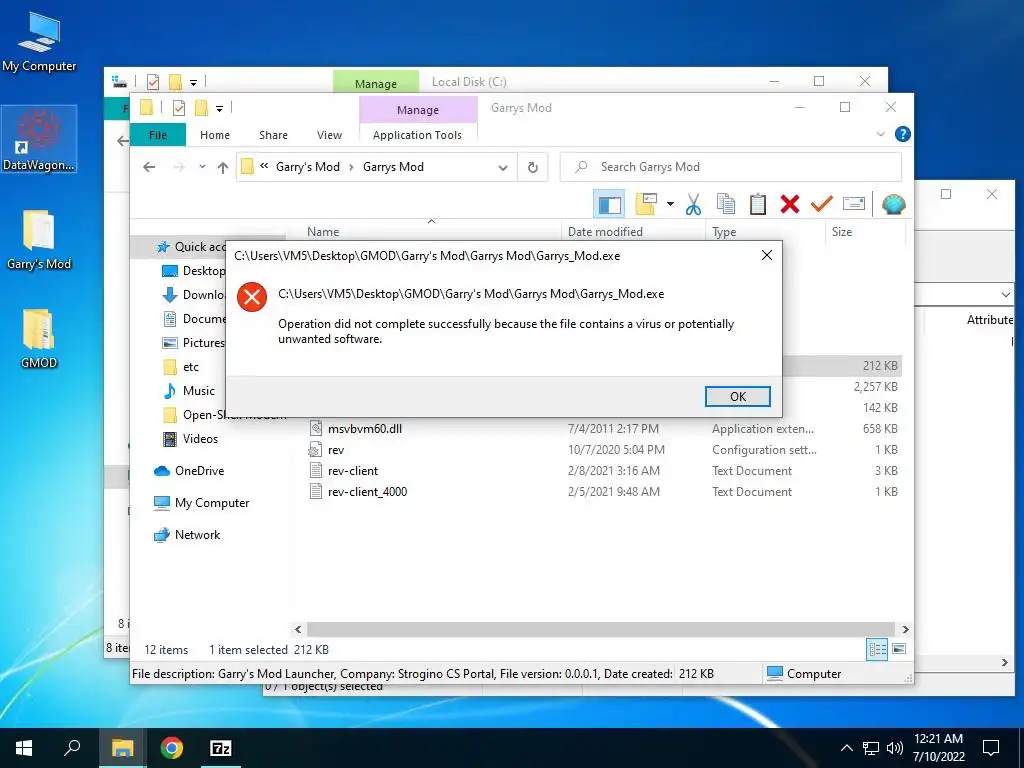This screenshot has height=768, width=1024.
Task: Open taskbar search magnifier
Action: [x=72, y=748]
